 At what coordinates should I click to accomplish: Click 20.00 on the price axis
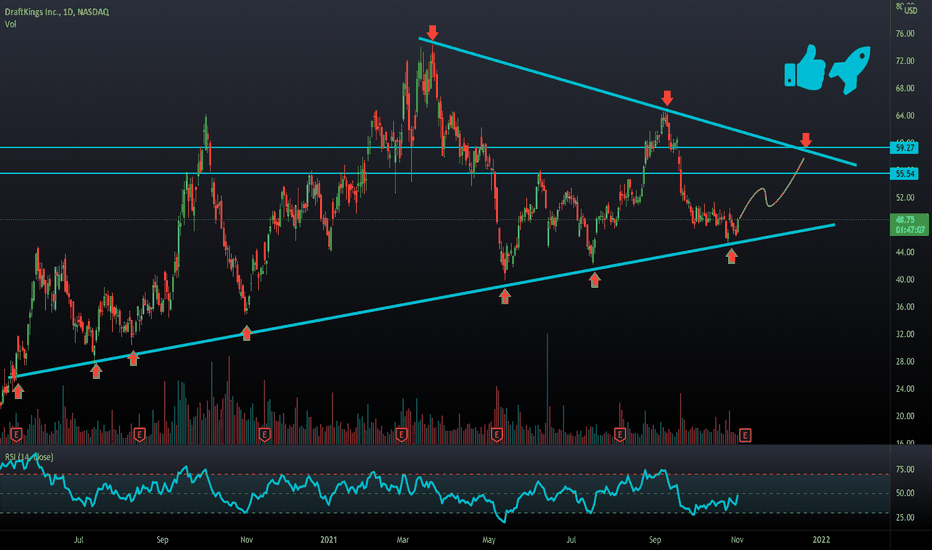click(x=905, y=416)
